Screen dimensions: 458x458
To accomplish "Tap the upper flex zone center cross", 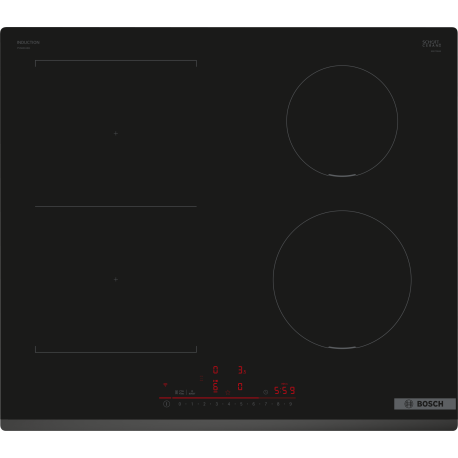I will (116, 133).
